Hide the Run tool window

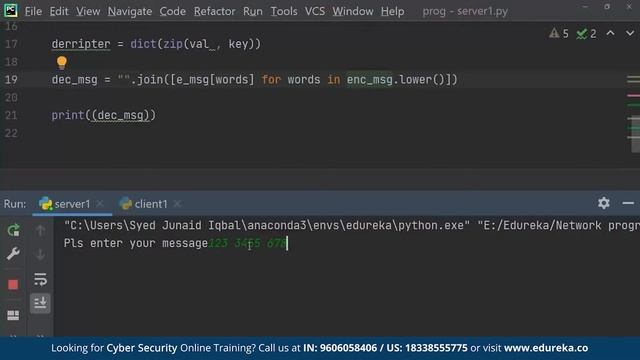[628, 203]
